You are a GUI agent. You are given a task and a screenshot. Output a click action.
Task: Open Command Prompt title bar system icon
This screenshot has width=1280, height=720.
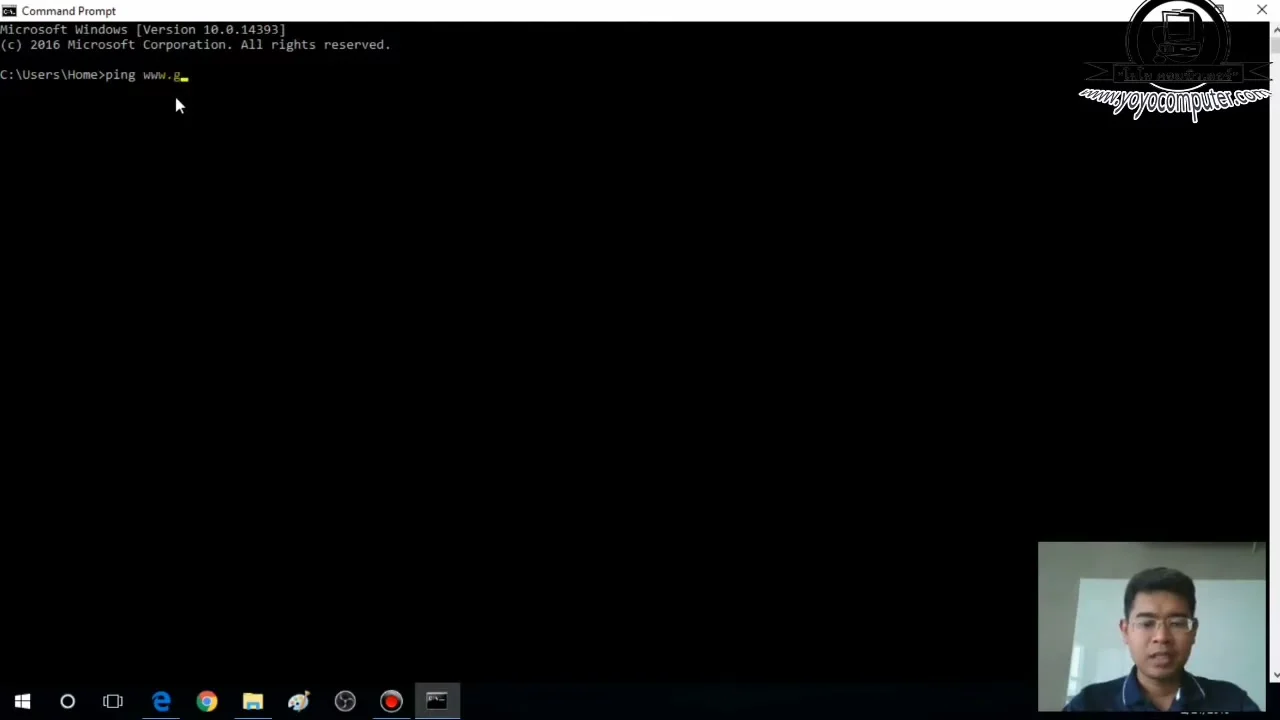tap(9, 11)
